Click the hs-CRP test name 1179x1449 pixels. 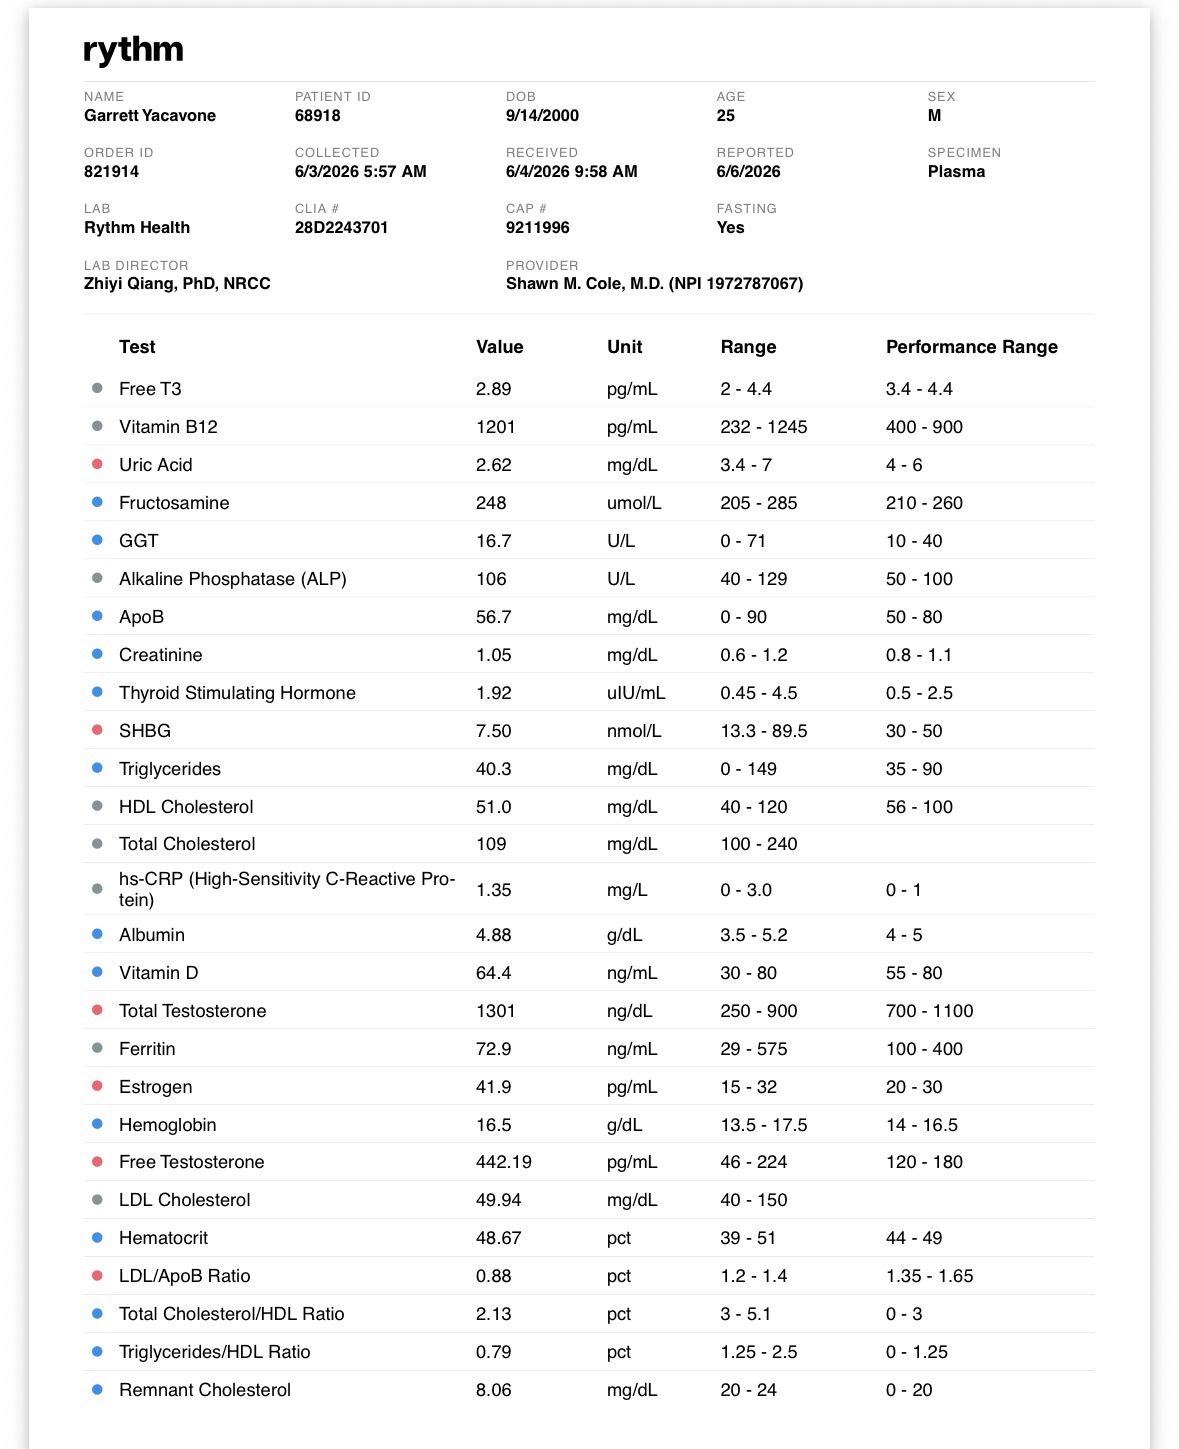coord(287,889)
